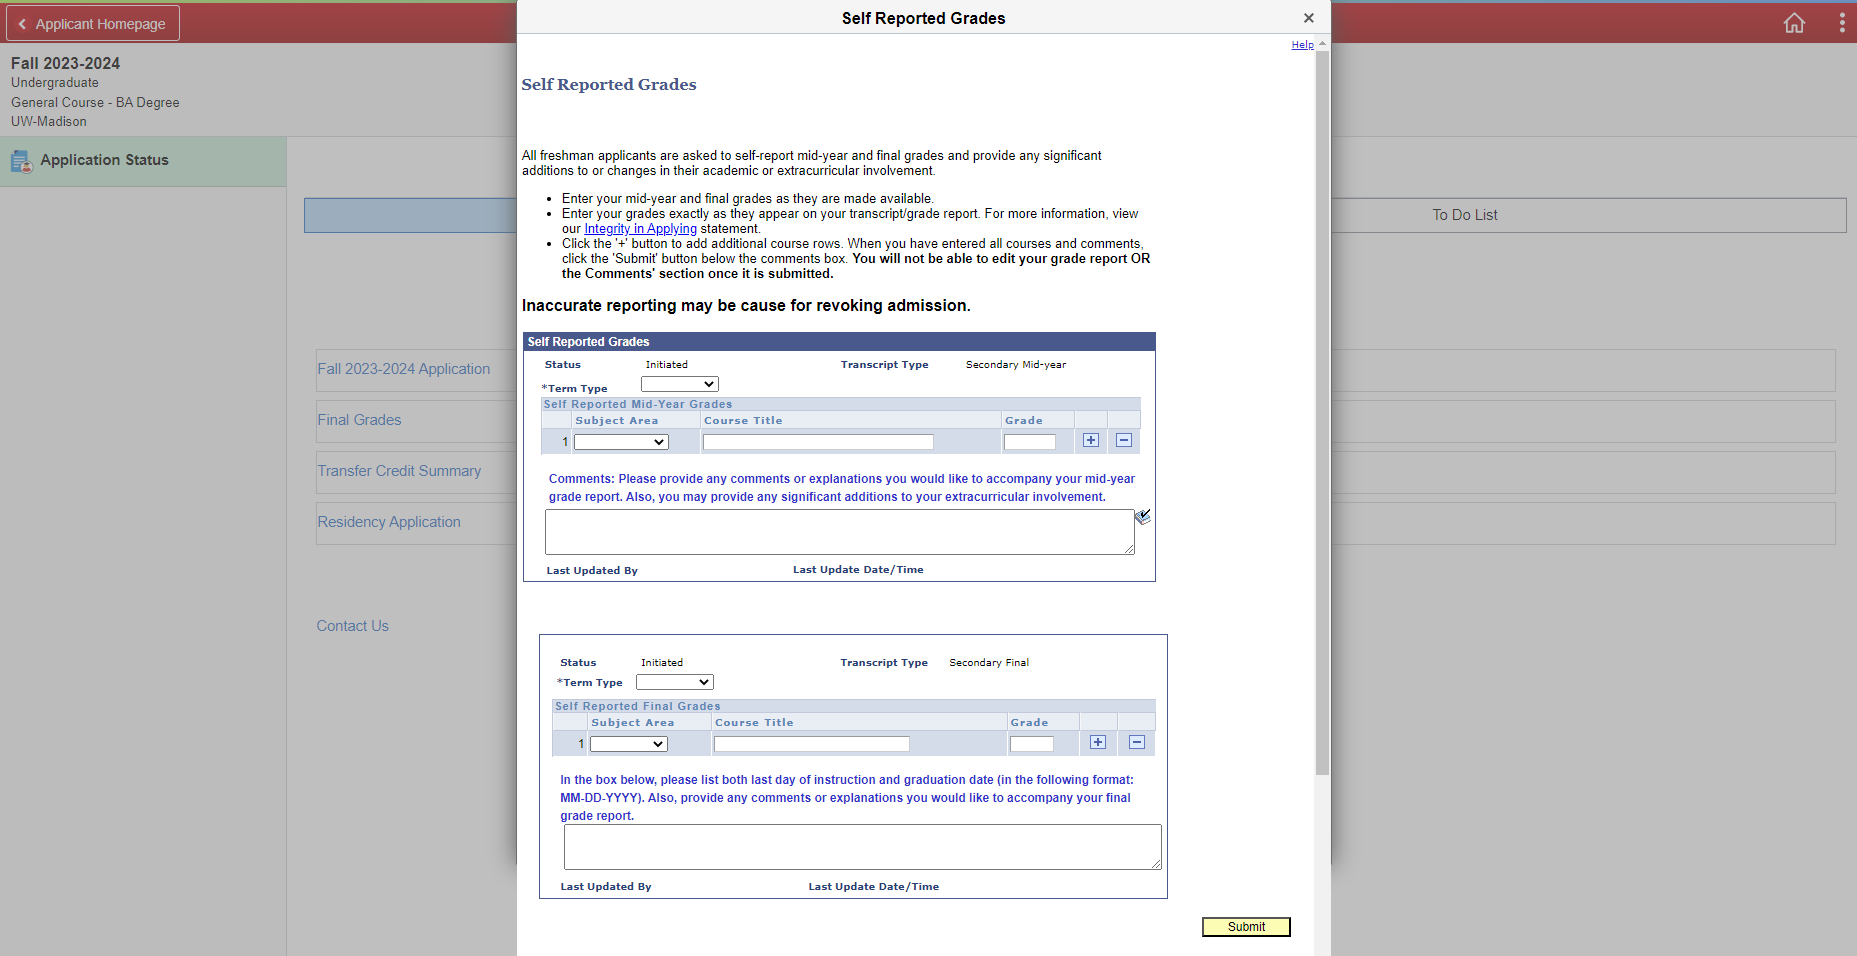1857x956 pixels.
Task: Open the Help link
Action: [1302, 45]
